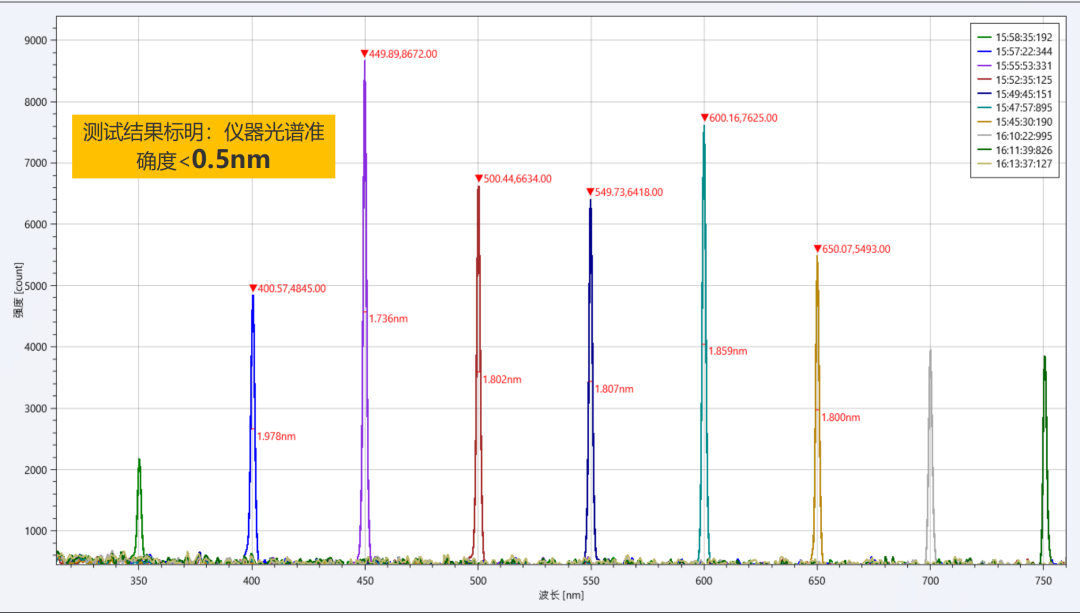The width and height of the screenshot is (1080, 613).
Task: Click the gray spectrum peak near 700 nm
Action: pos(931,455)
